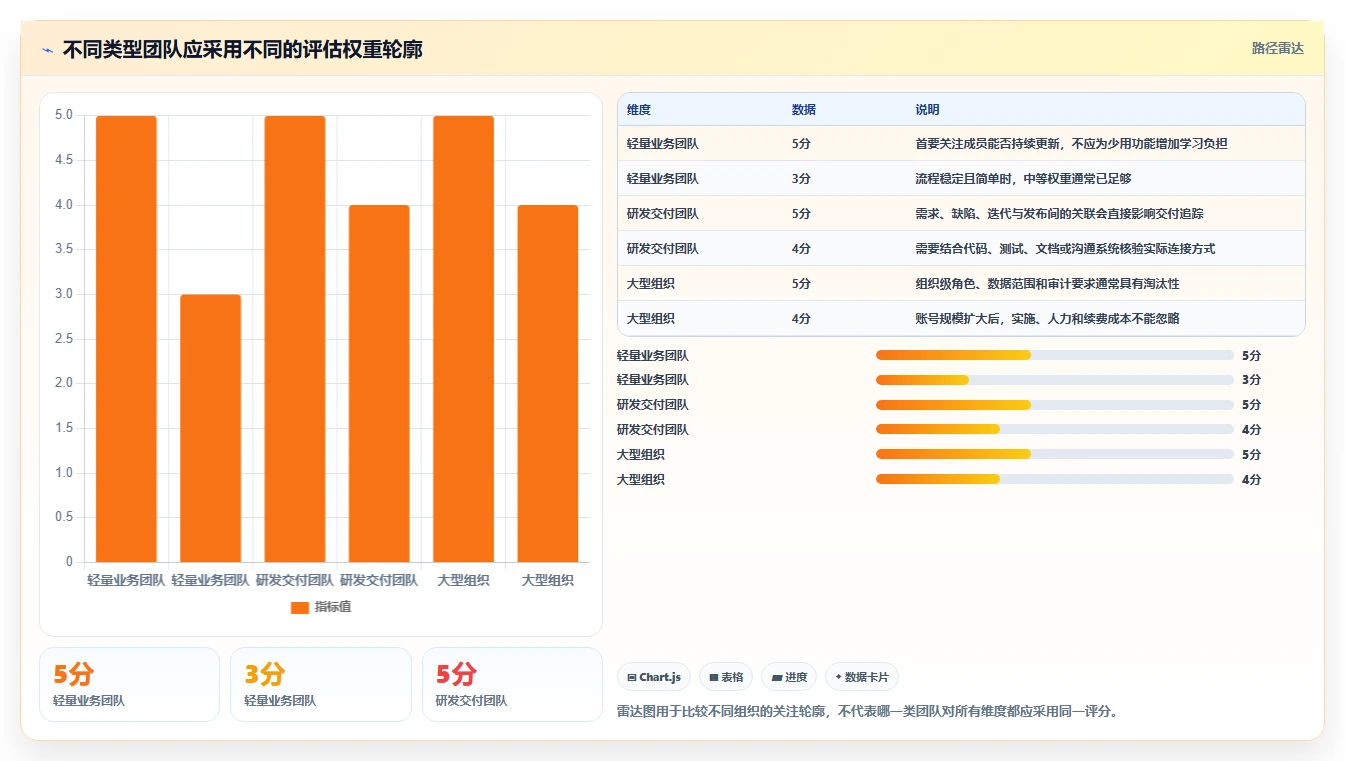Click the 研发交付团队 progress bar showing 5分
Image resolution: width=1345 pixels, height=761 pixels.
(1055, 405)
